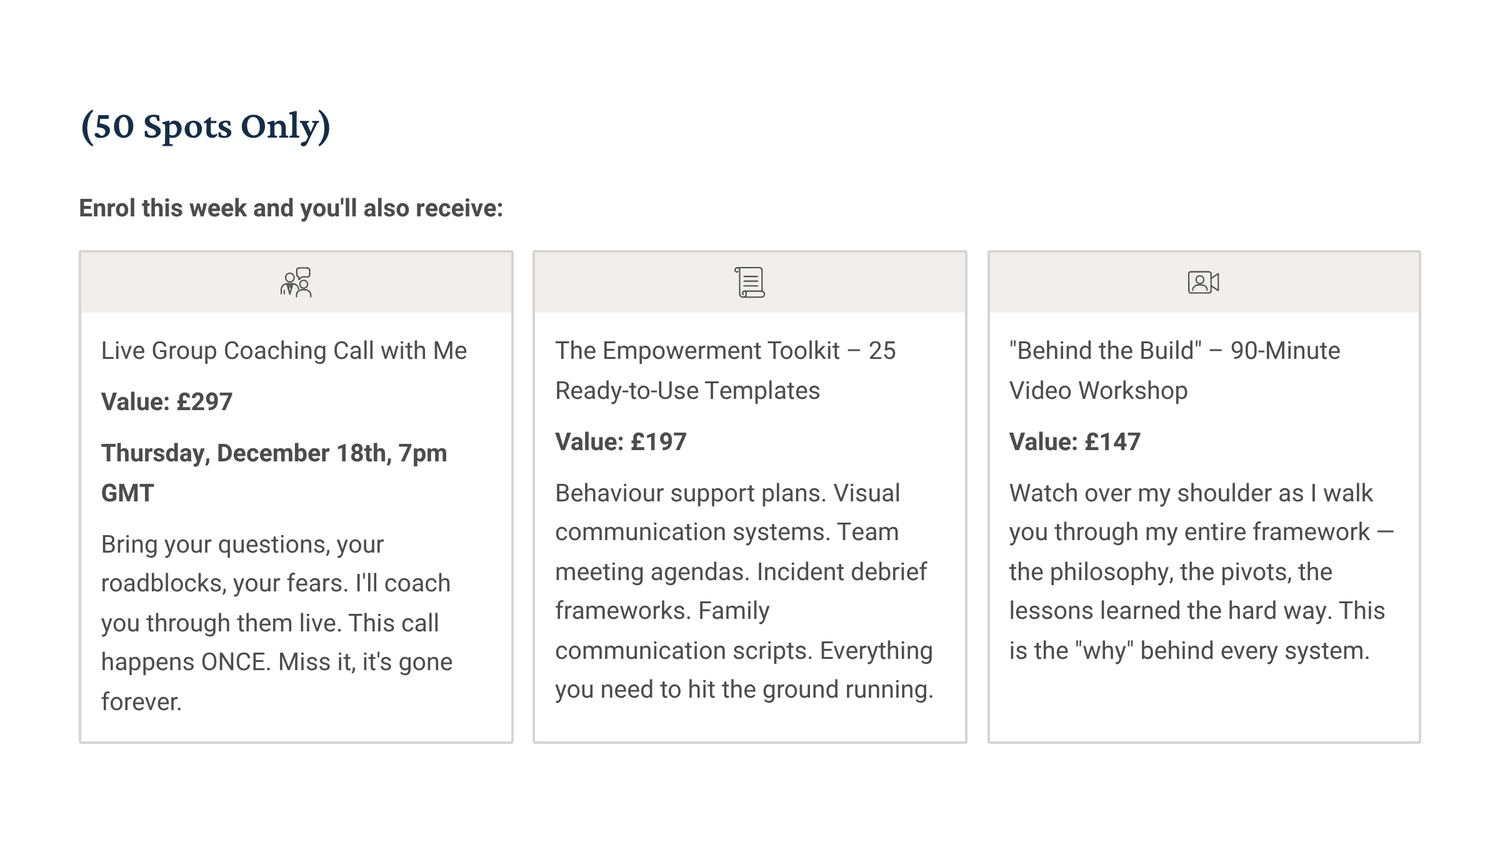Click the 'Bring your questions' description paragraph
Screen dimensions: 1500x844
(277, 623)
